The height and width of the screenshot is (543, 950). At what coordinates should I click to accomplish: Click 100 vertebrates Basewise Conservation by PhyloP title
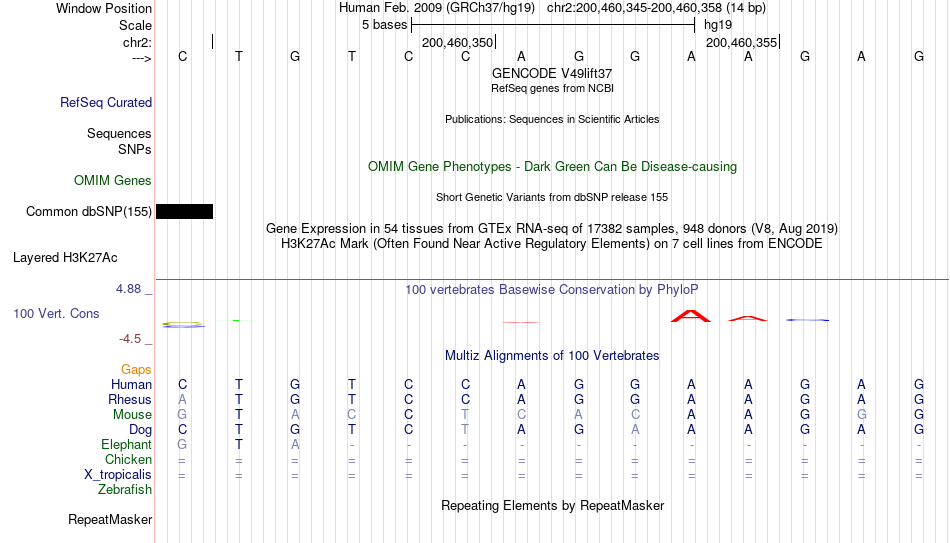click(x=552, y=290)
